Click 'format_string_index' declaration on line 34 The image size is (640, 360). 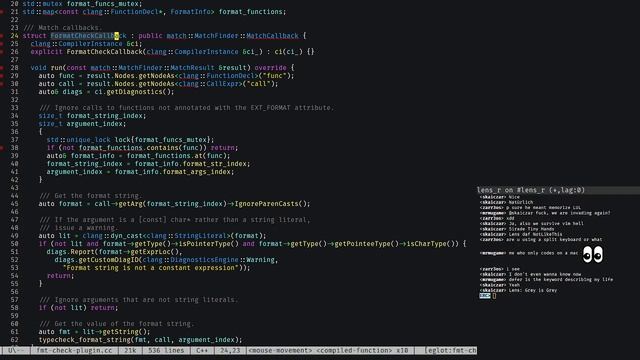click(104, 116)
